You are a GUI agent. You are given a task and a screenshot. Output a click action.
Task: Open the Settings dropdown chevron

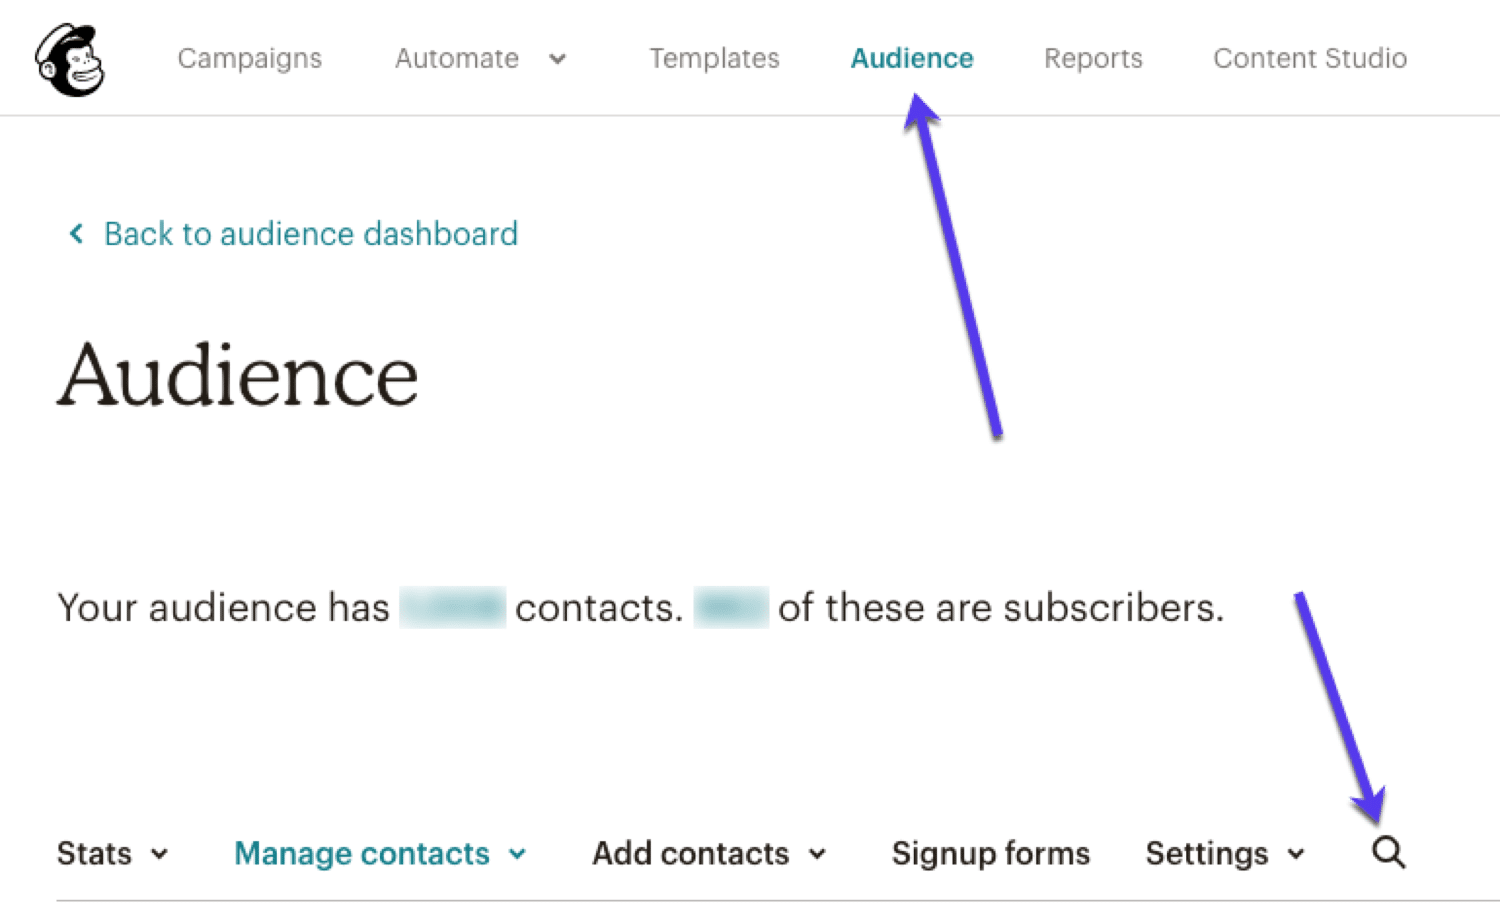tap(1294, 855)
